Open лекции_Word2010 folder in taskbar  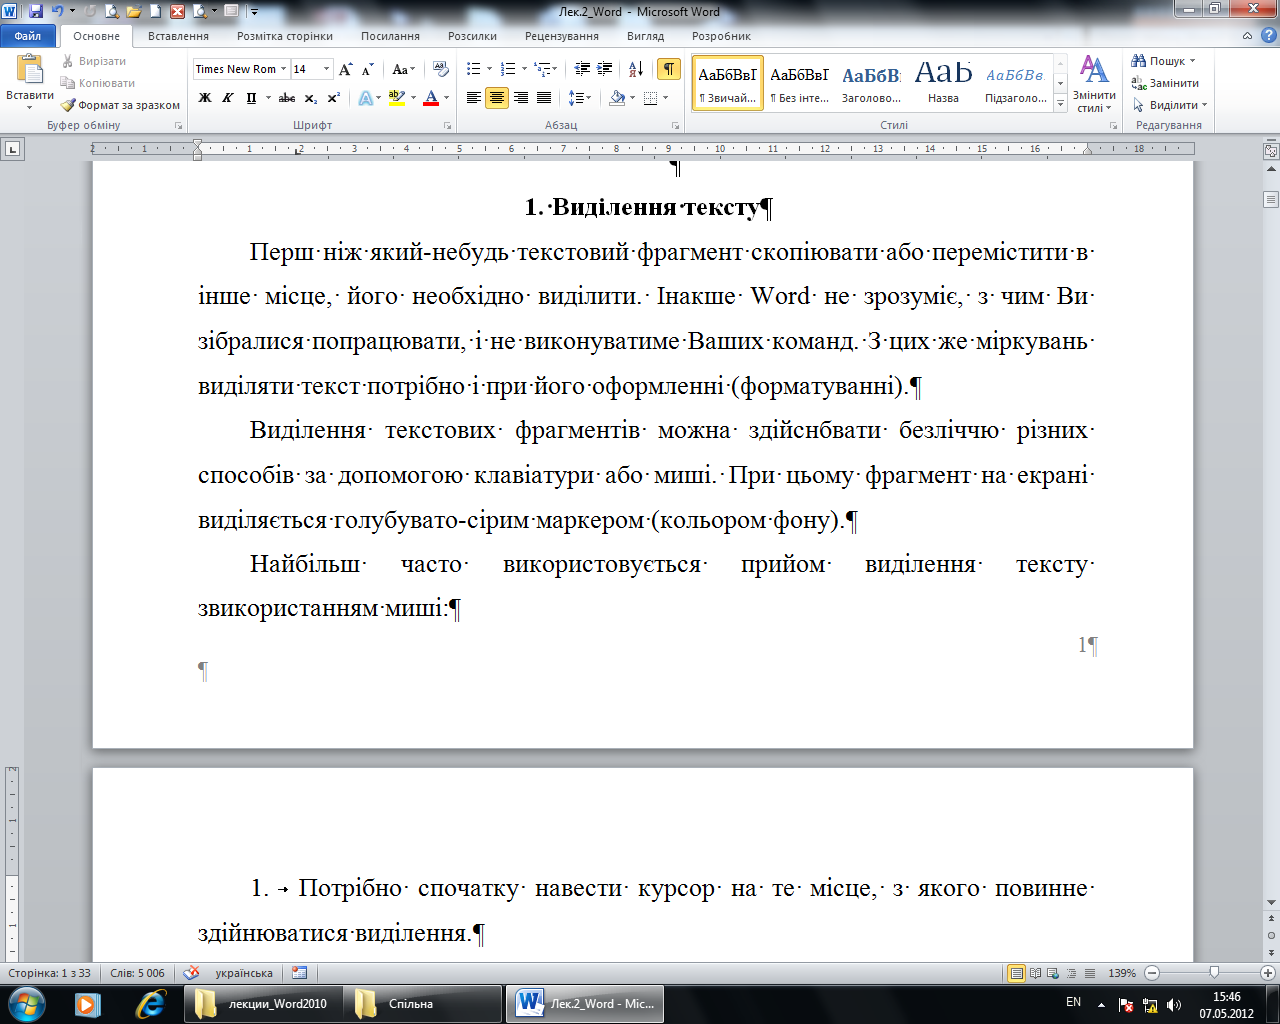263,1003
